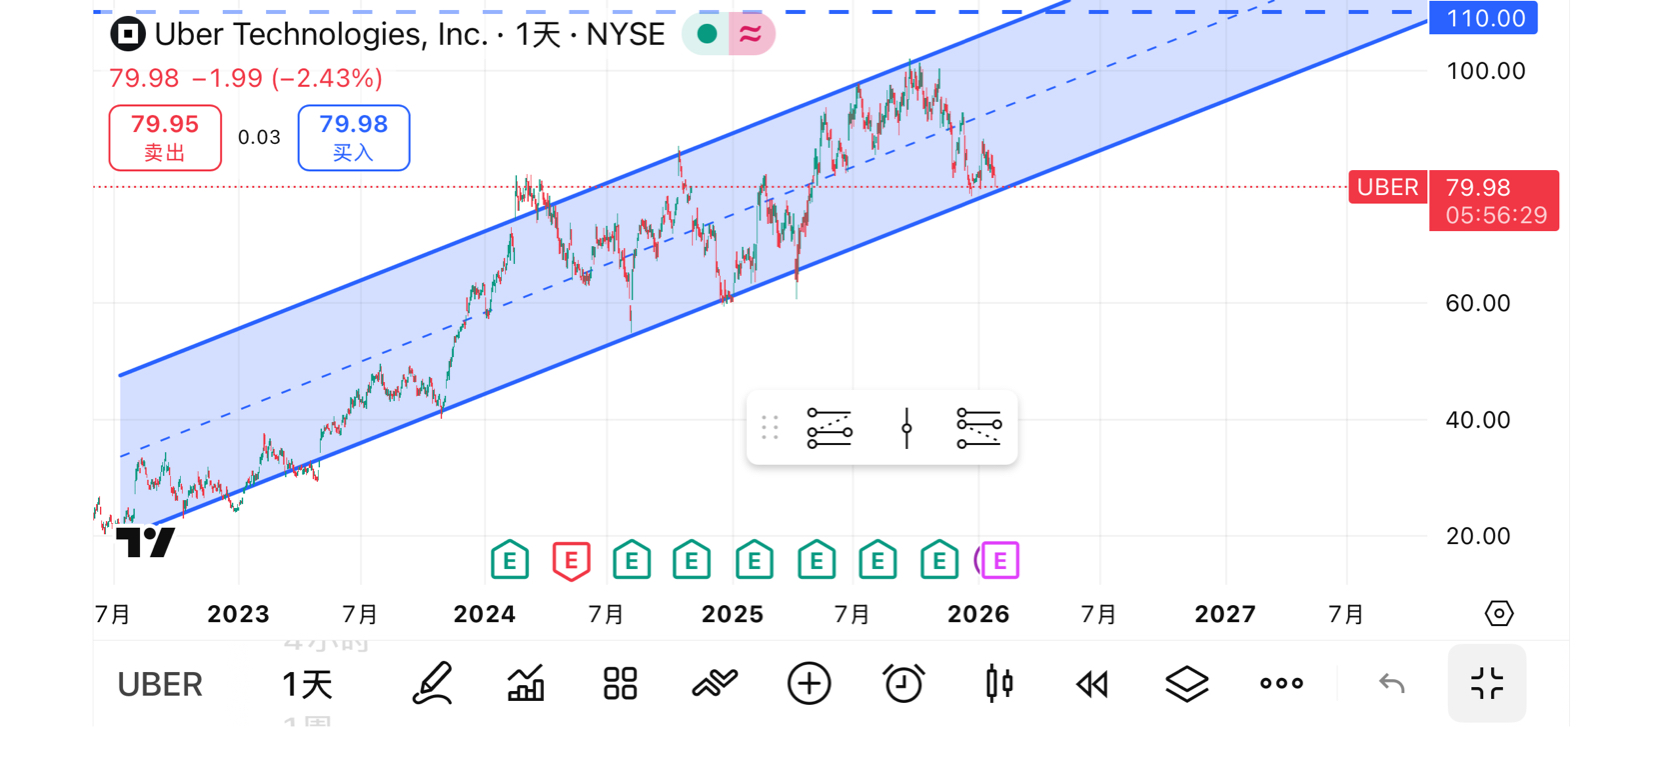Select the vertical line tool in floating toolbar
Image resolution: width=1663 pixels, height=768 pixels.
click(x=906, y=428)
